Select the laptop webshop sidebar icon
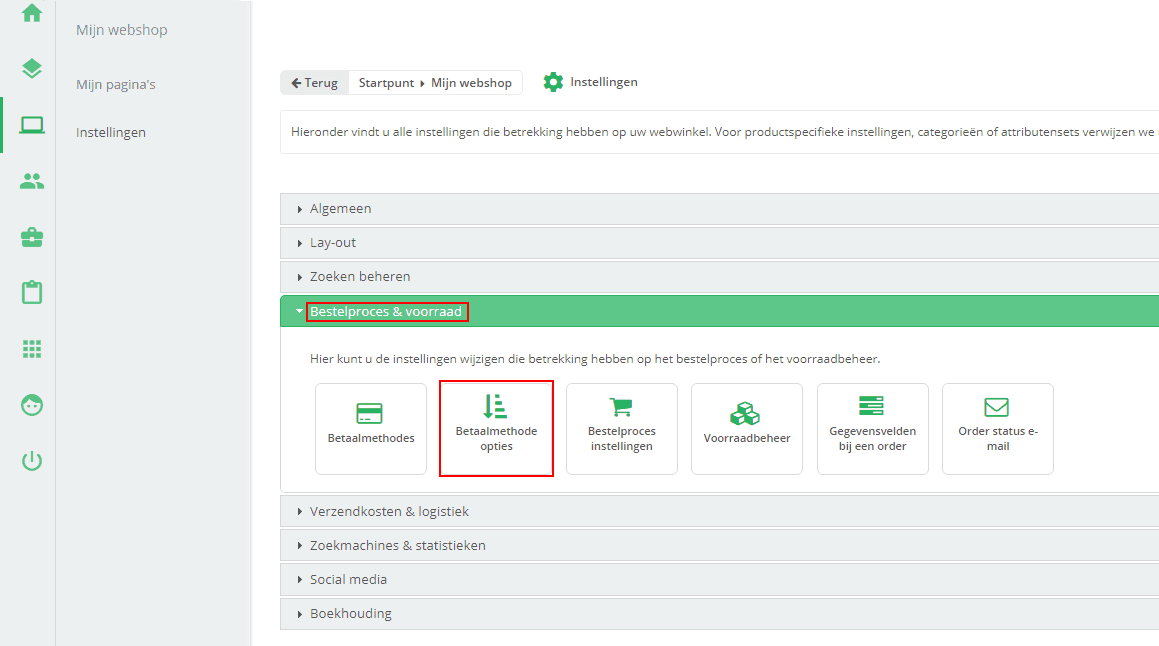This screenshot has width=1159, height=646. (x=32, y=125)
